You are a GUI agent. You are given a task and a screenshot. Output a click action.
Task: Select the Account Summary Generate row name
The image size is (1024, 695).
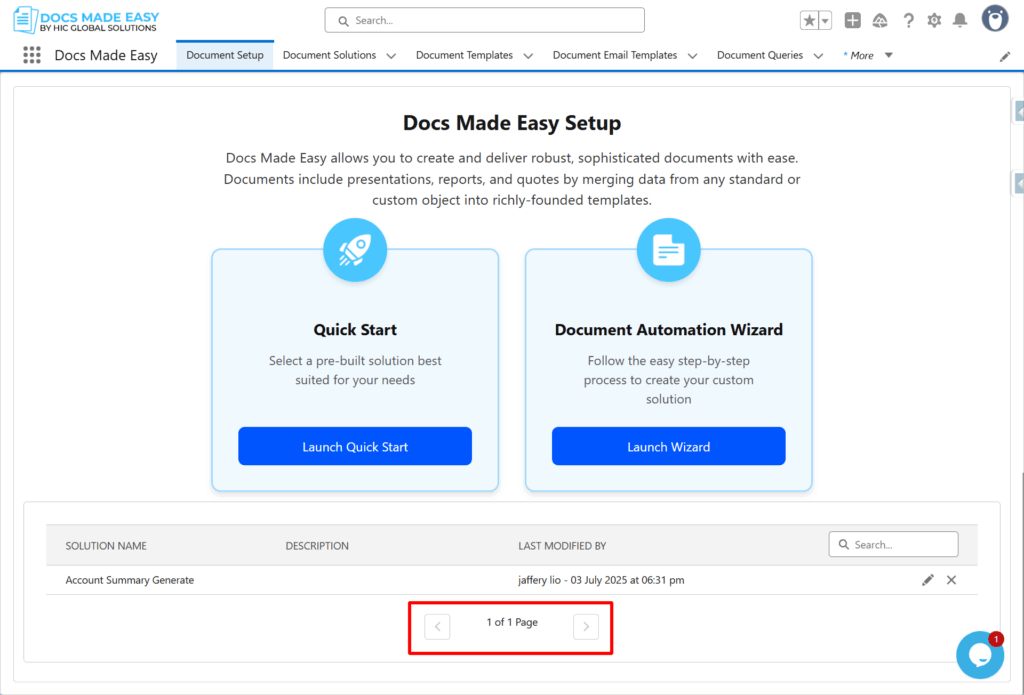point(129,580)
